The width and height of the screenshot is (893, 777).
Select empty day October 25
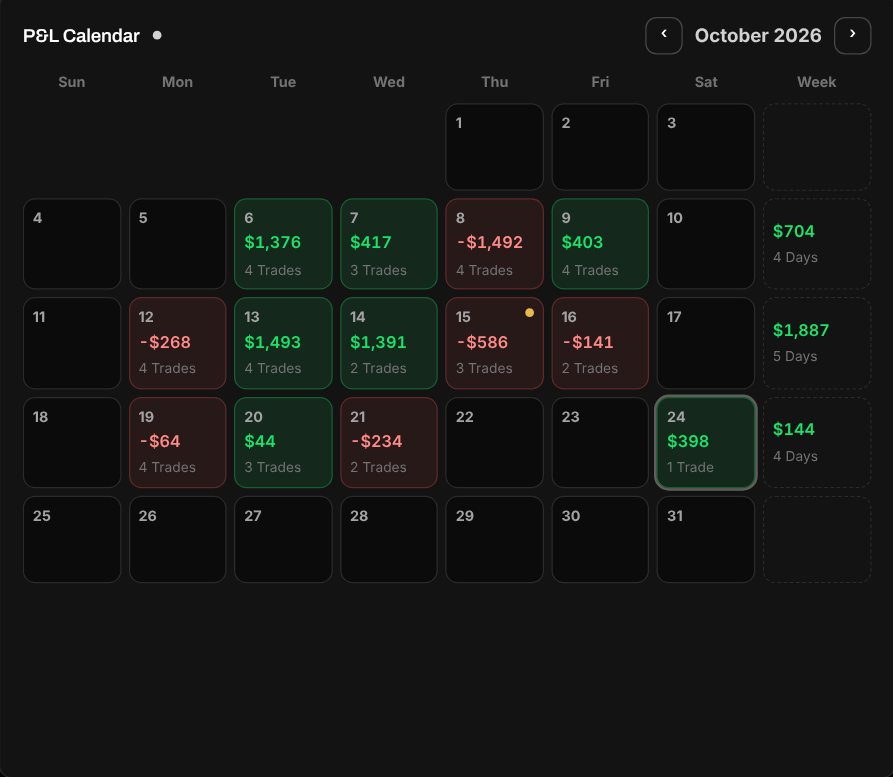coord(72,539)
